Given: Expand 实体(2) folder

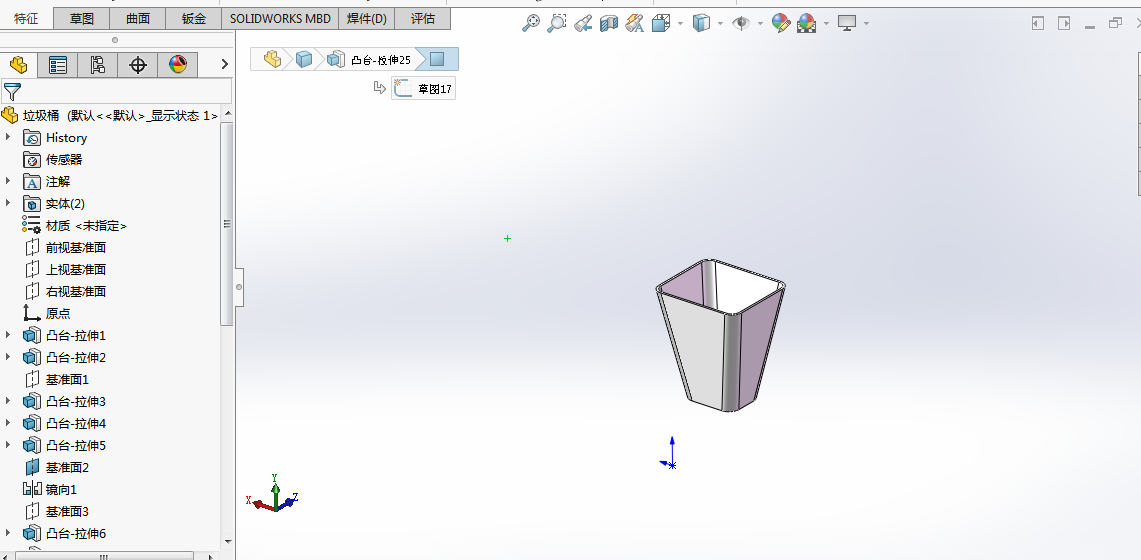Looking at the screenshot, I should tap(8, 203).
